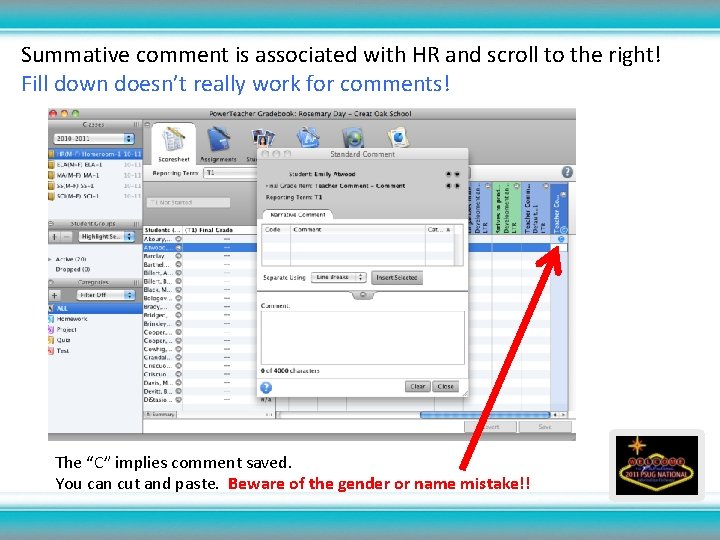Click the info circle next to DiBiasio

179,400
